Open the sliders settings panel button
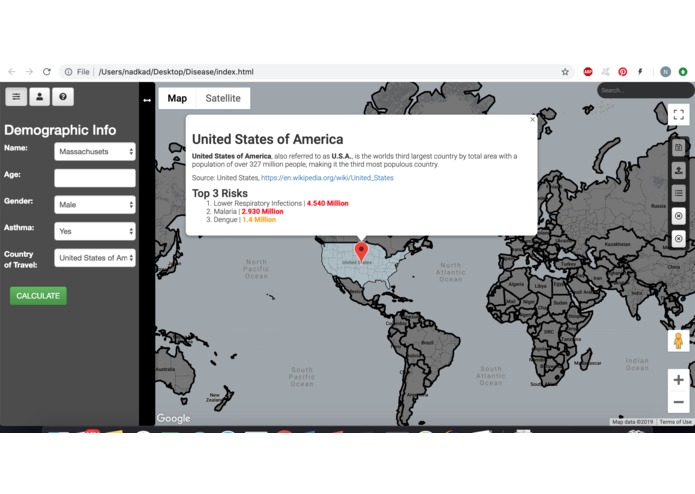Image resolution: width=695 pixels, height=494 pixels. tap(16, 97)
